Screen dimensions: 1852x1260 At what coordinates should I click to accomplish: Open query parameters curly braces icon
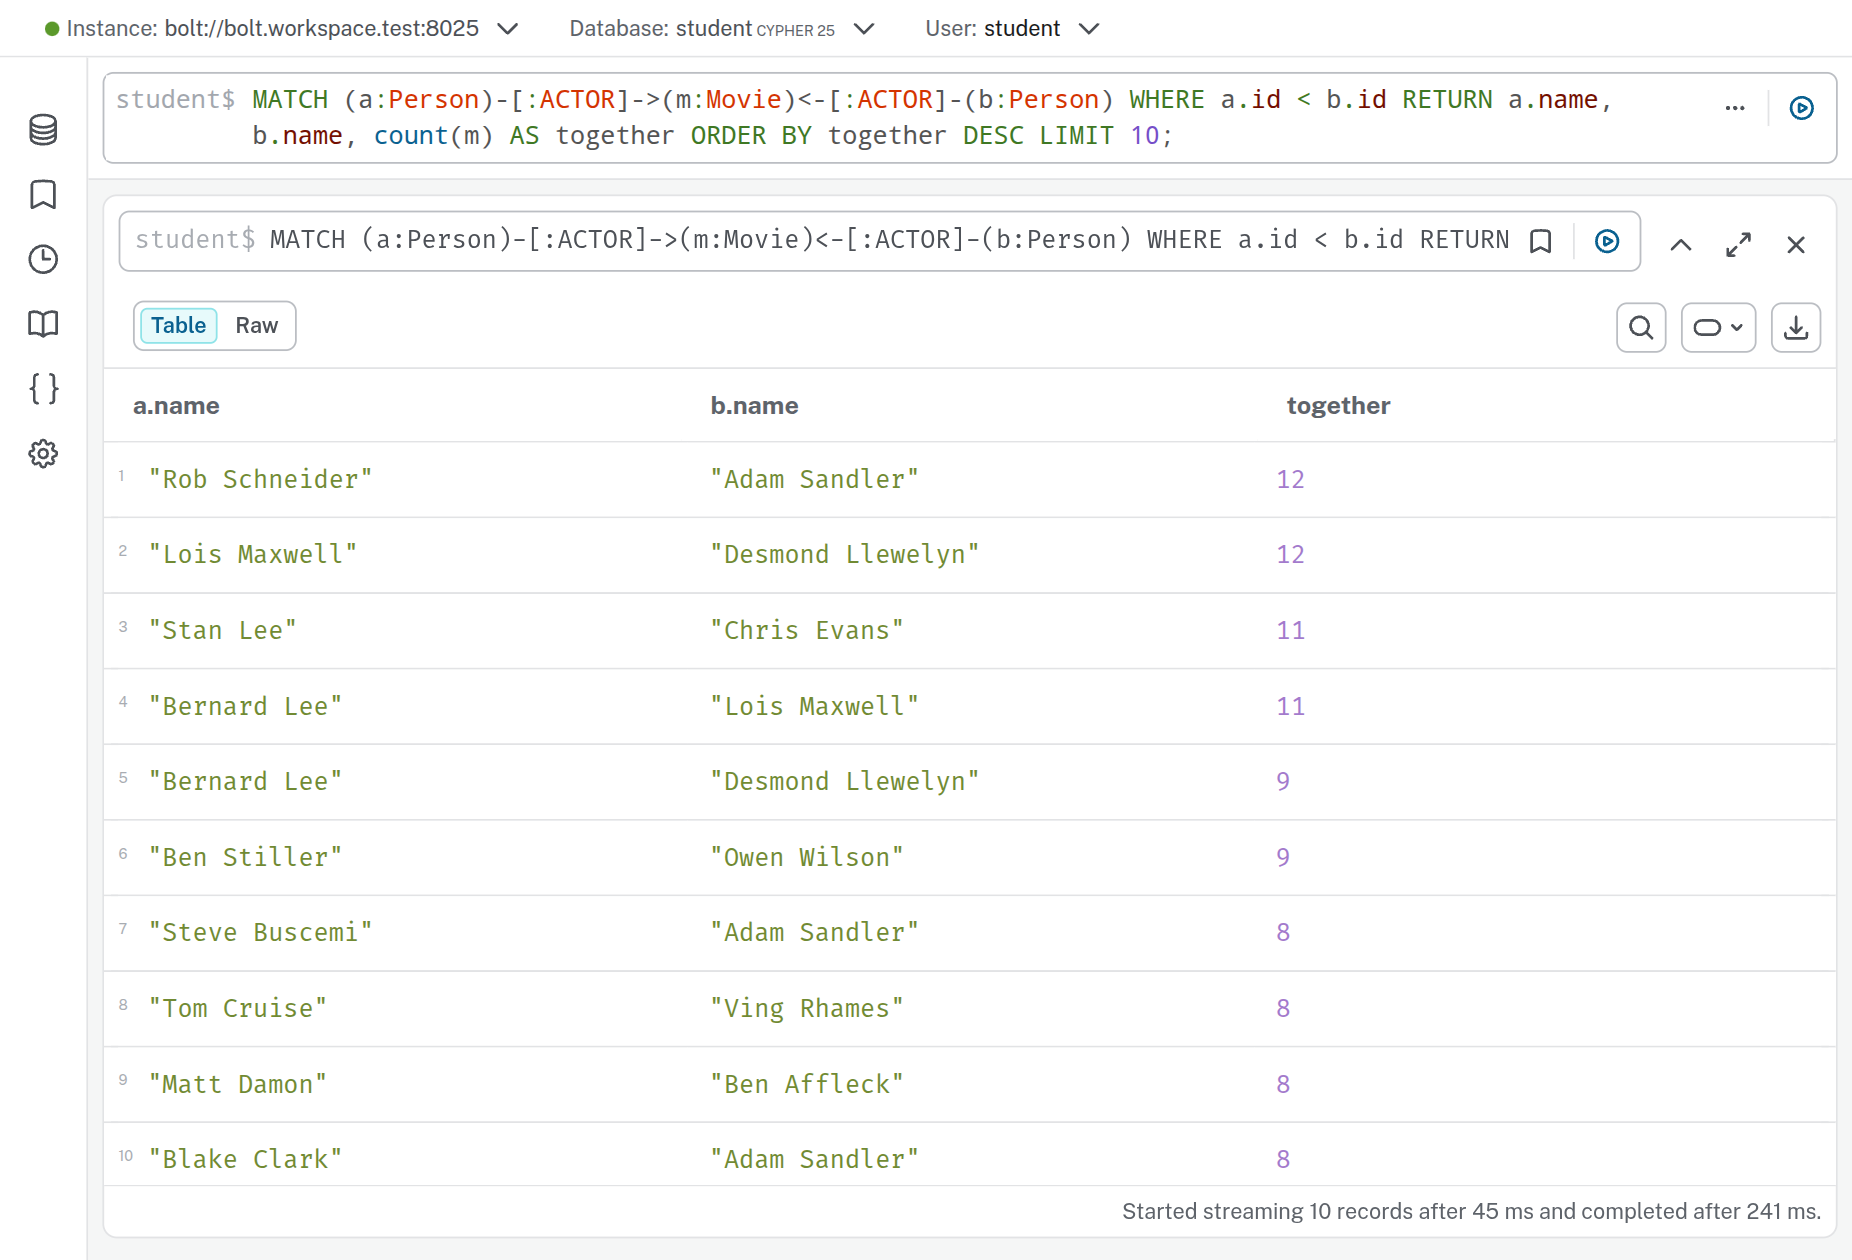click(x=43, y=389)
